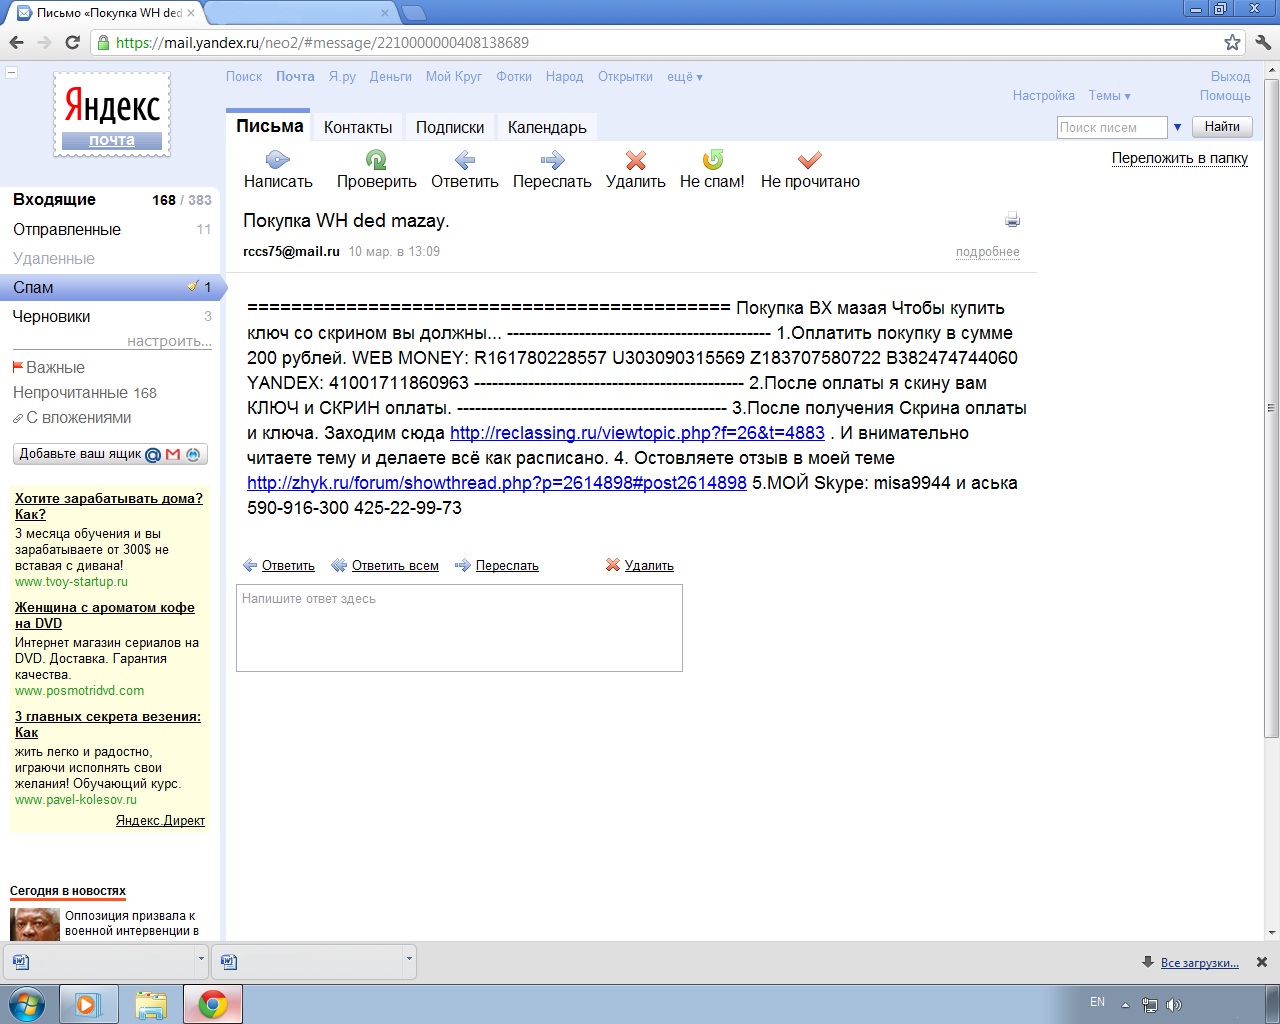Show message details via подробнее
1280x1024 pixels.
[x=987, y=252]
